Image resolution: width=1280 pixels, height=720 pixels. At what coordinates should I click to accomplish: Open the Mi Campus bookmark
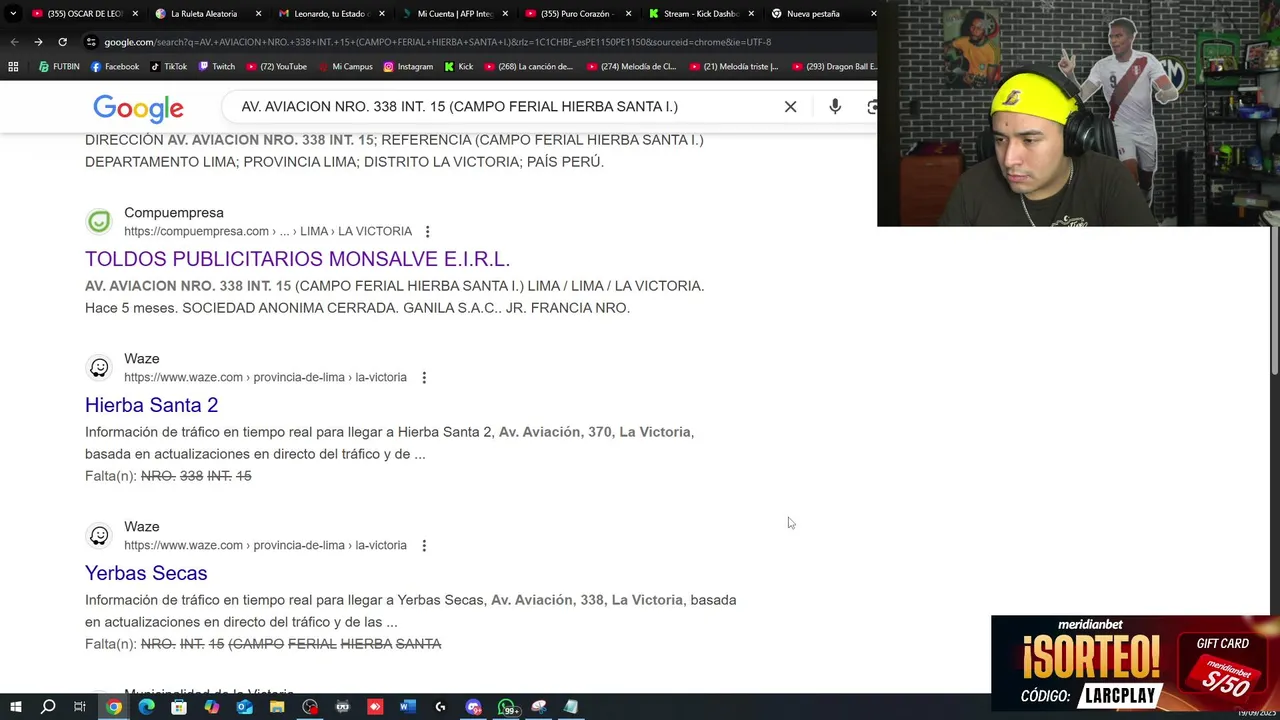coord(345,67)
